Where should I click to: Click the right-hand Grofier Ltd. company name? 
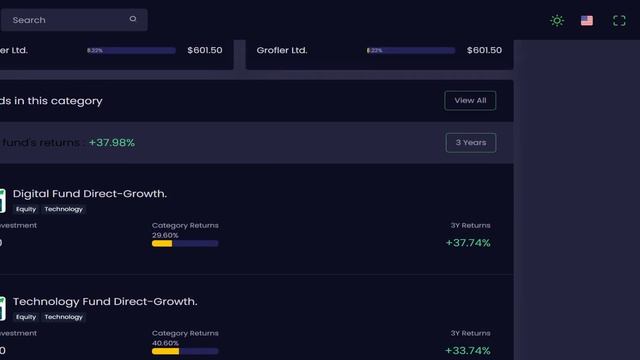(282, 50)
